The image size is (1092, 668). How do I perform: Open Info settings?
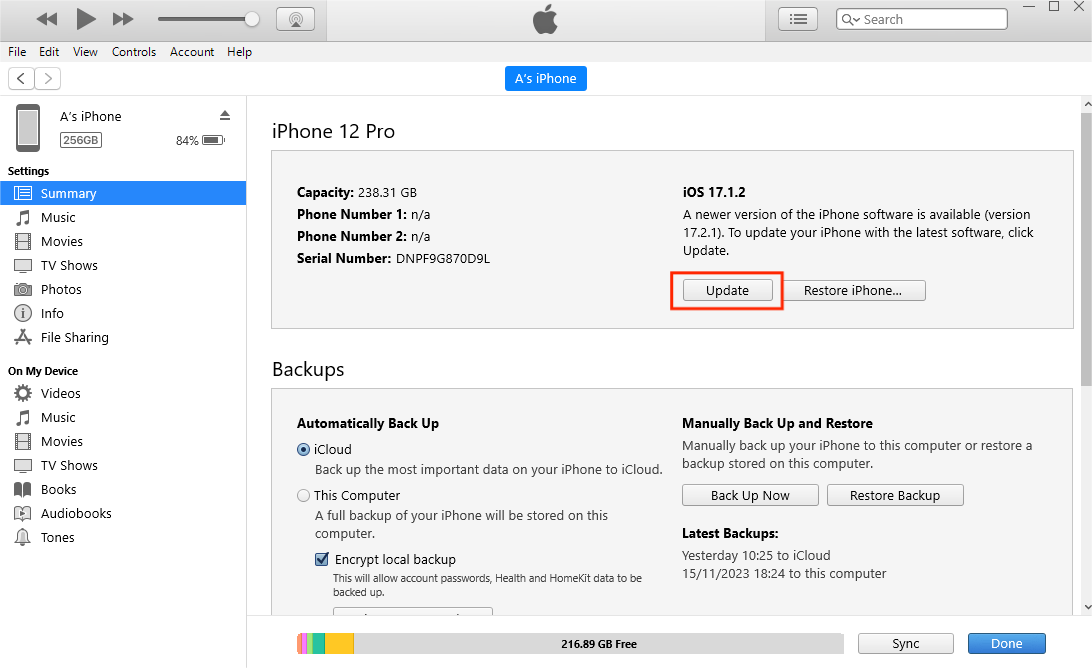click(123, 313)
